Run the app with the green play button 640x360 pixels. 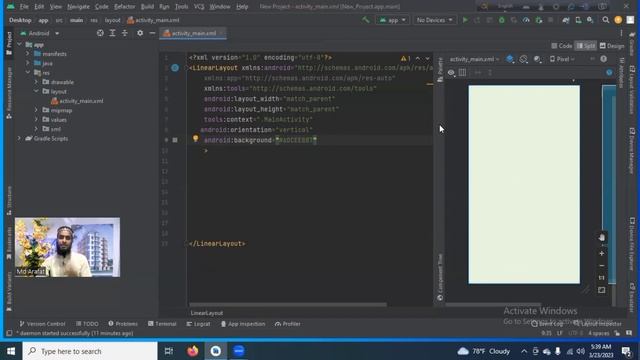pyautogui.click(x=465, y=20)
